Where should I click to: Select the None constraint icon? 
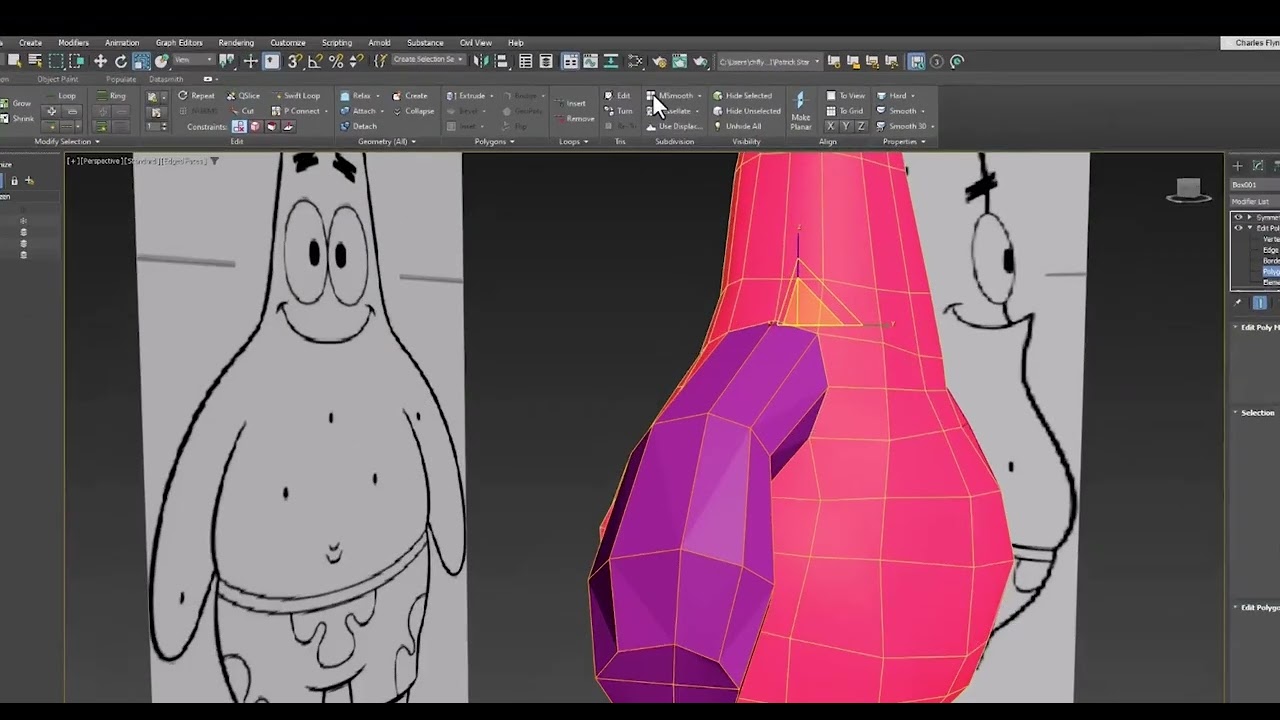click(x=239, y=127)
